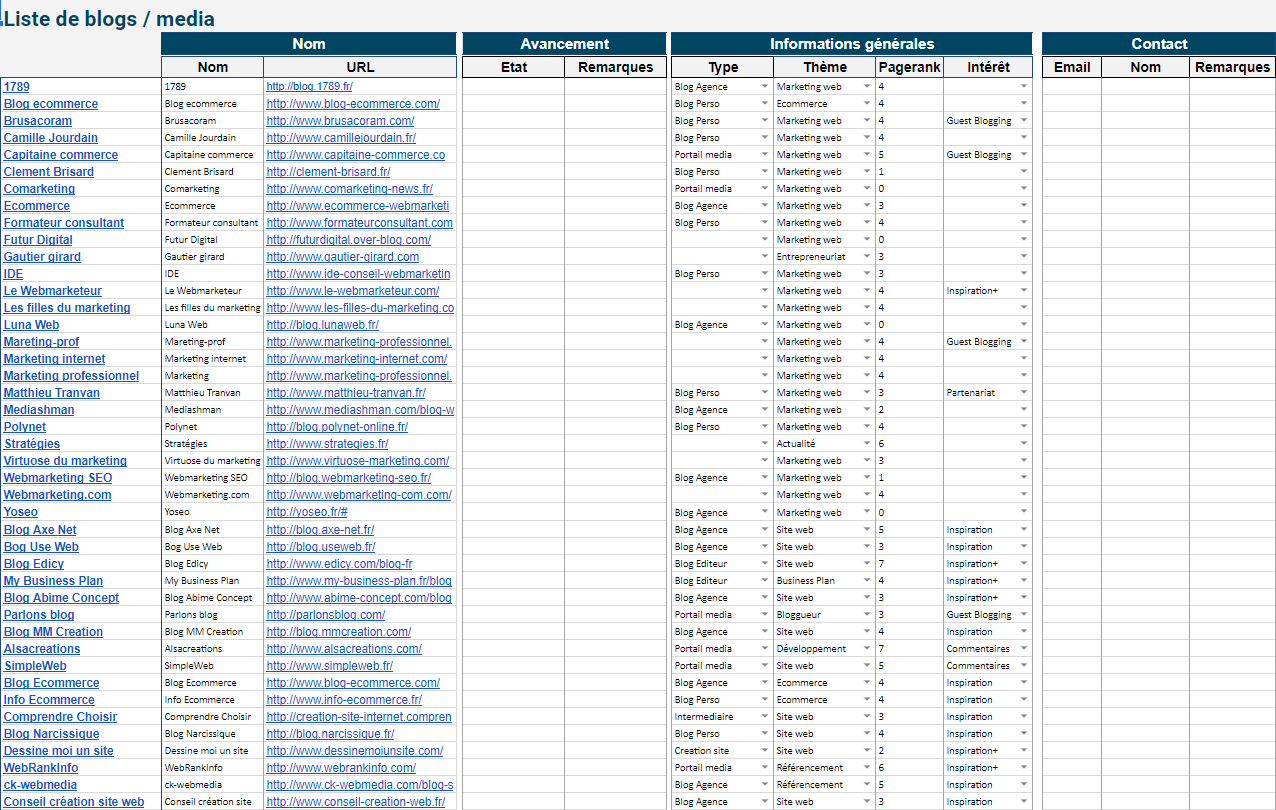The image size is (1276, 810).
Task: Click the Luna Web name link
Action: click(31, 325)
